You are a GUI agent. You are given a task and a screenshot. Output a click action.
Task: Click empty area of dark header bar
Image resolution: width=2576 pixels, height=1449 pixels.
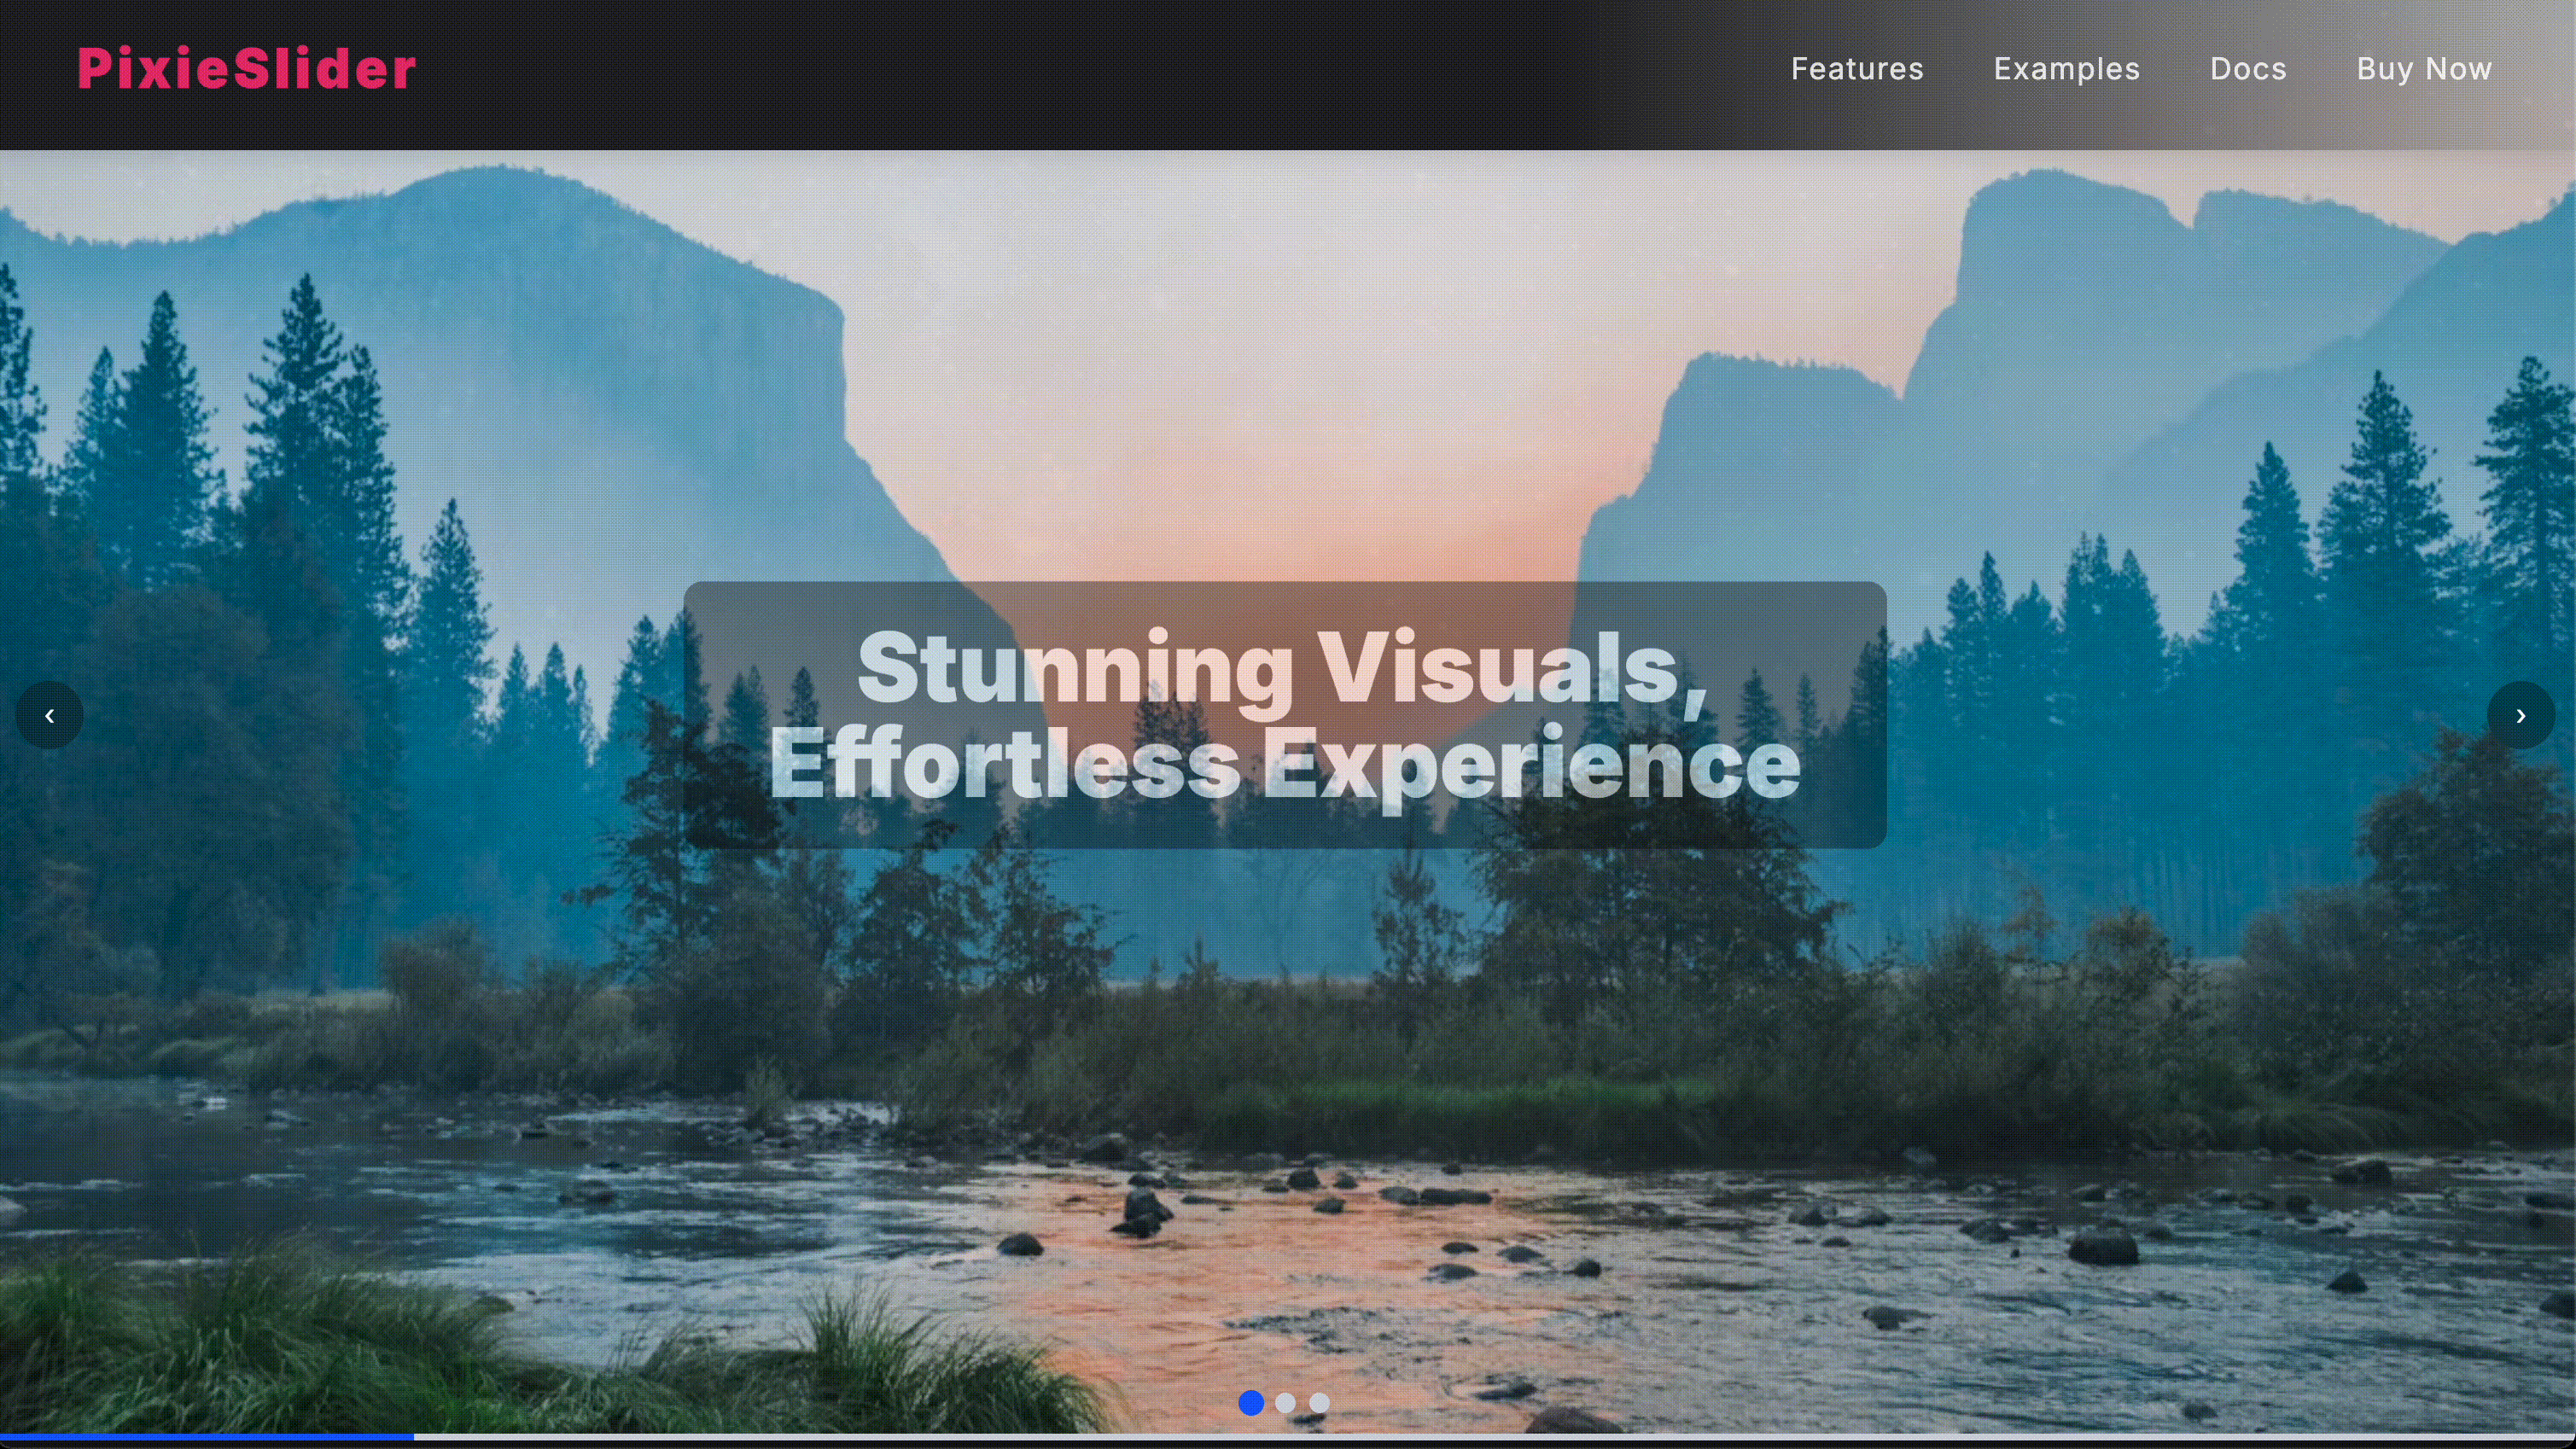click(1000, 75)
